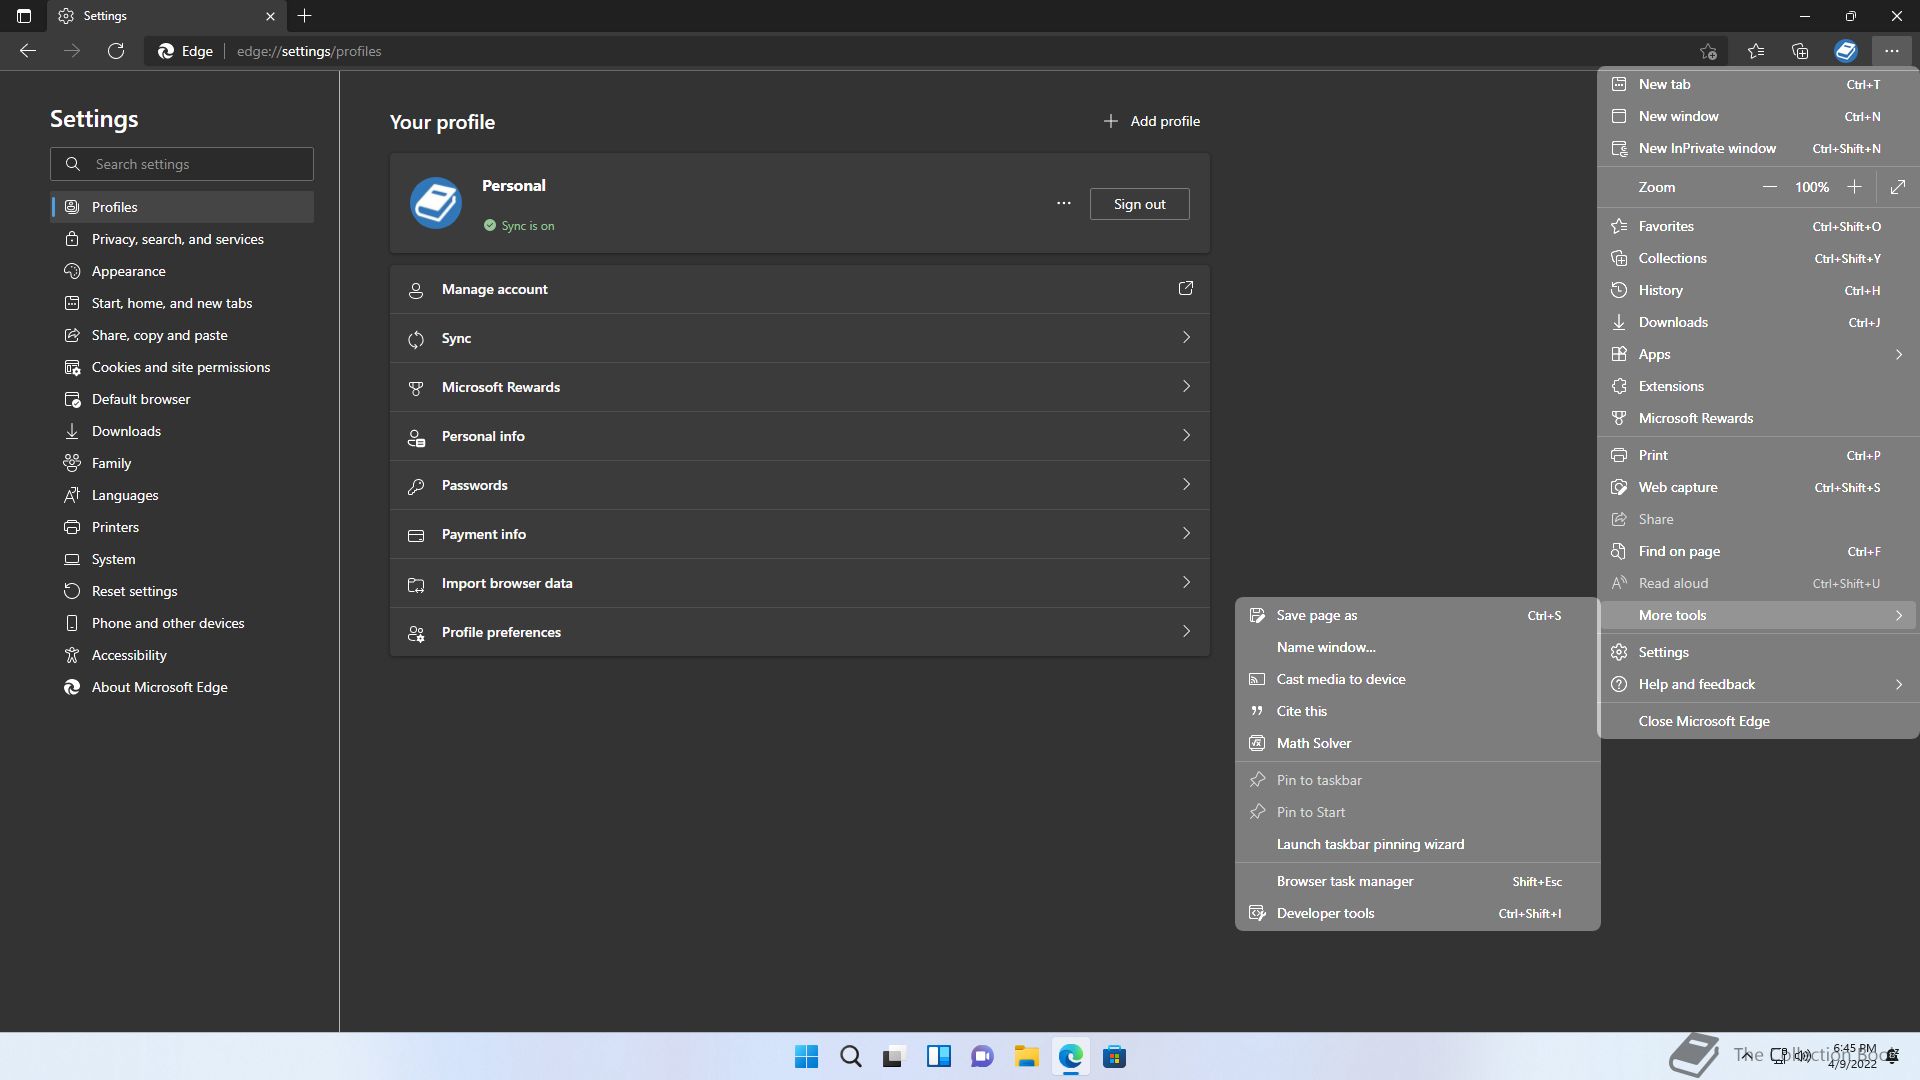Click the Manage account external link icon
1920x1080 pixels.
click(x=1186, y=289)
